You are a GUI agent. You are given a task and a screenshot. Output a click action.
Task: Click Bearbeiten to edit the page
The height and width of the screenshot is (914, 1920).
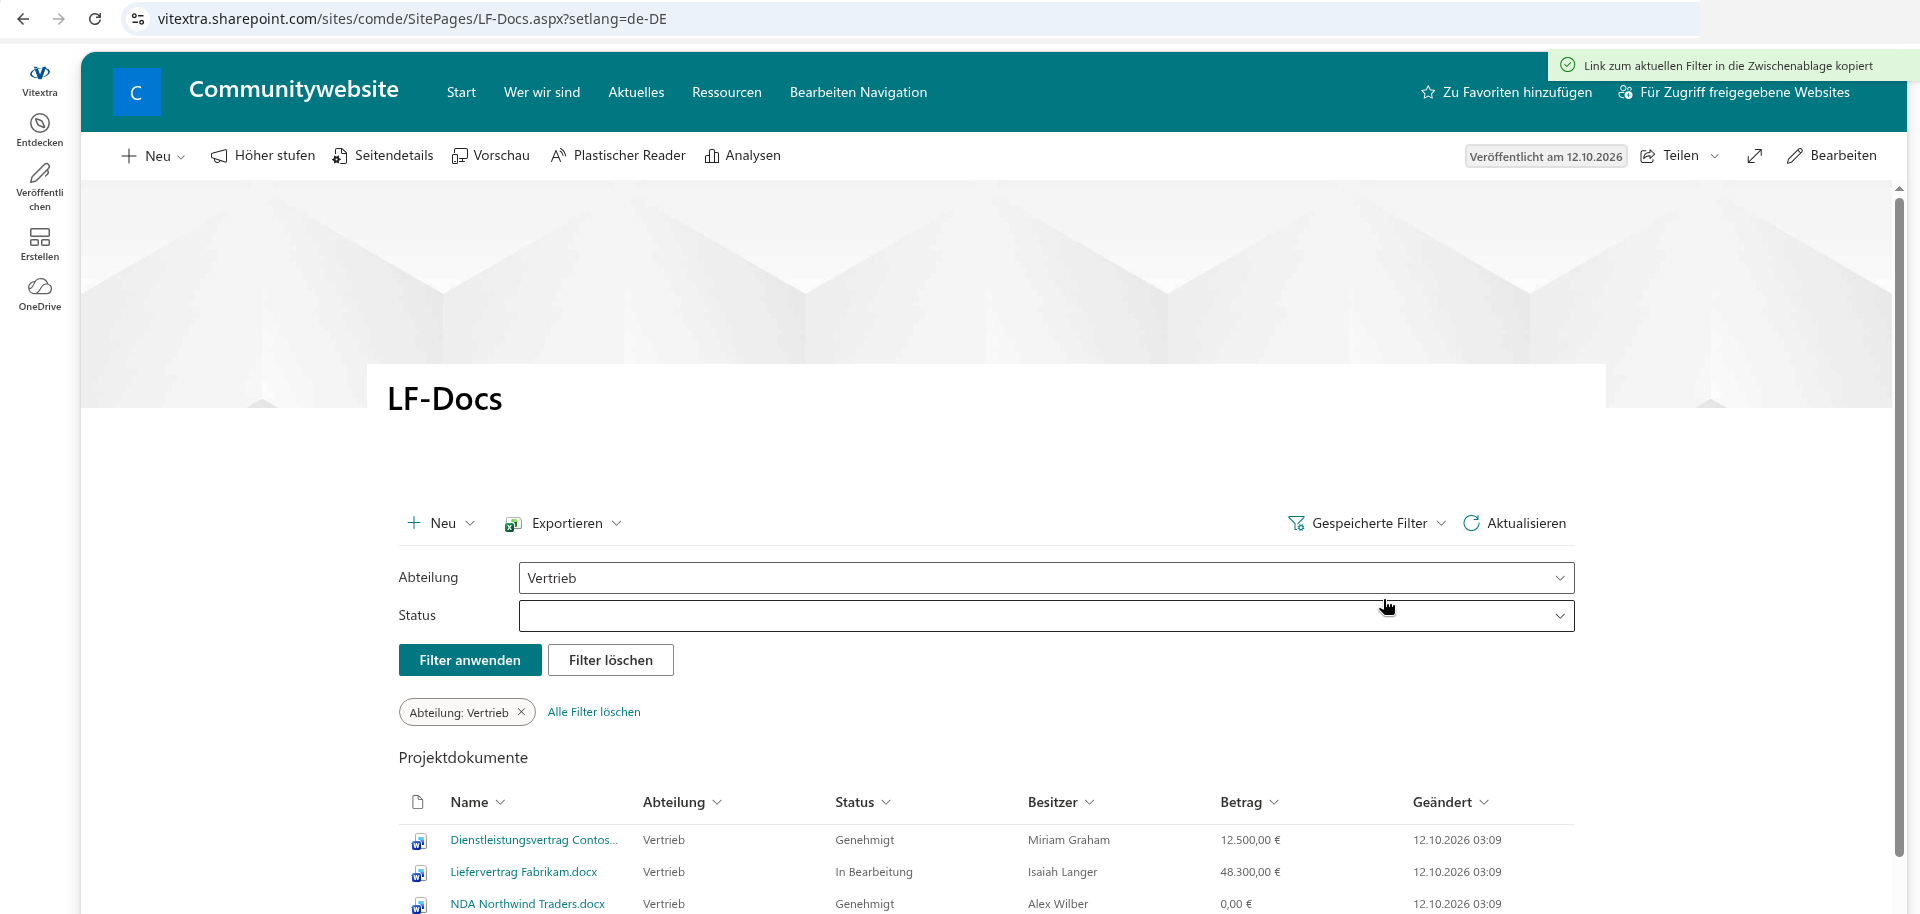tap(1832, 156)
